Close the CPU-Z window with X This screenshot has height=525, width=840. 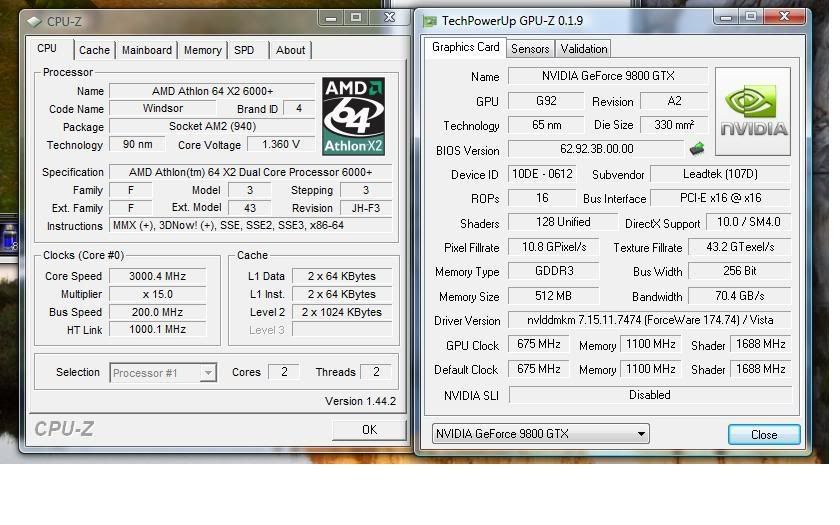pos(388,18)
